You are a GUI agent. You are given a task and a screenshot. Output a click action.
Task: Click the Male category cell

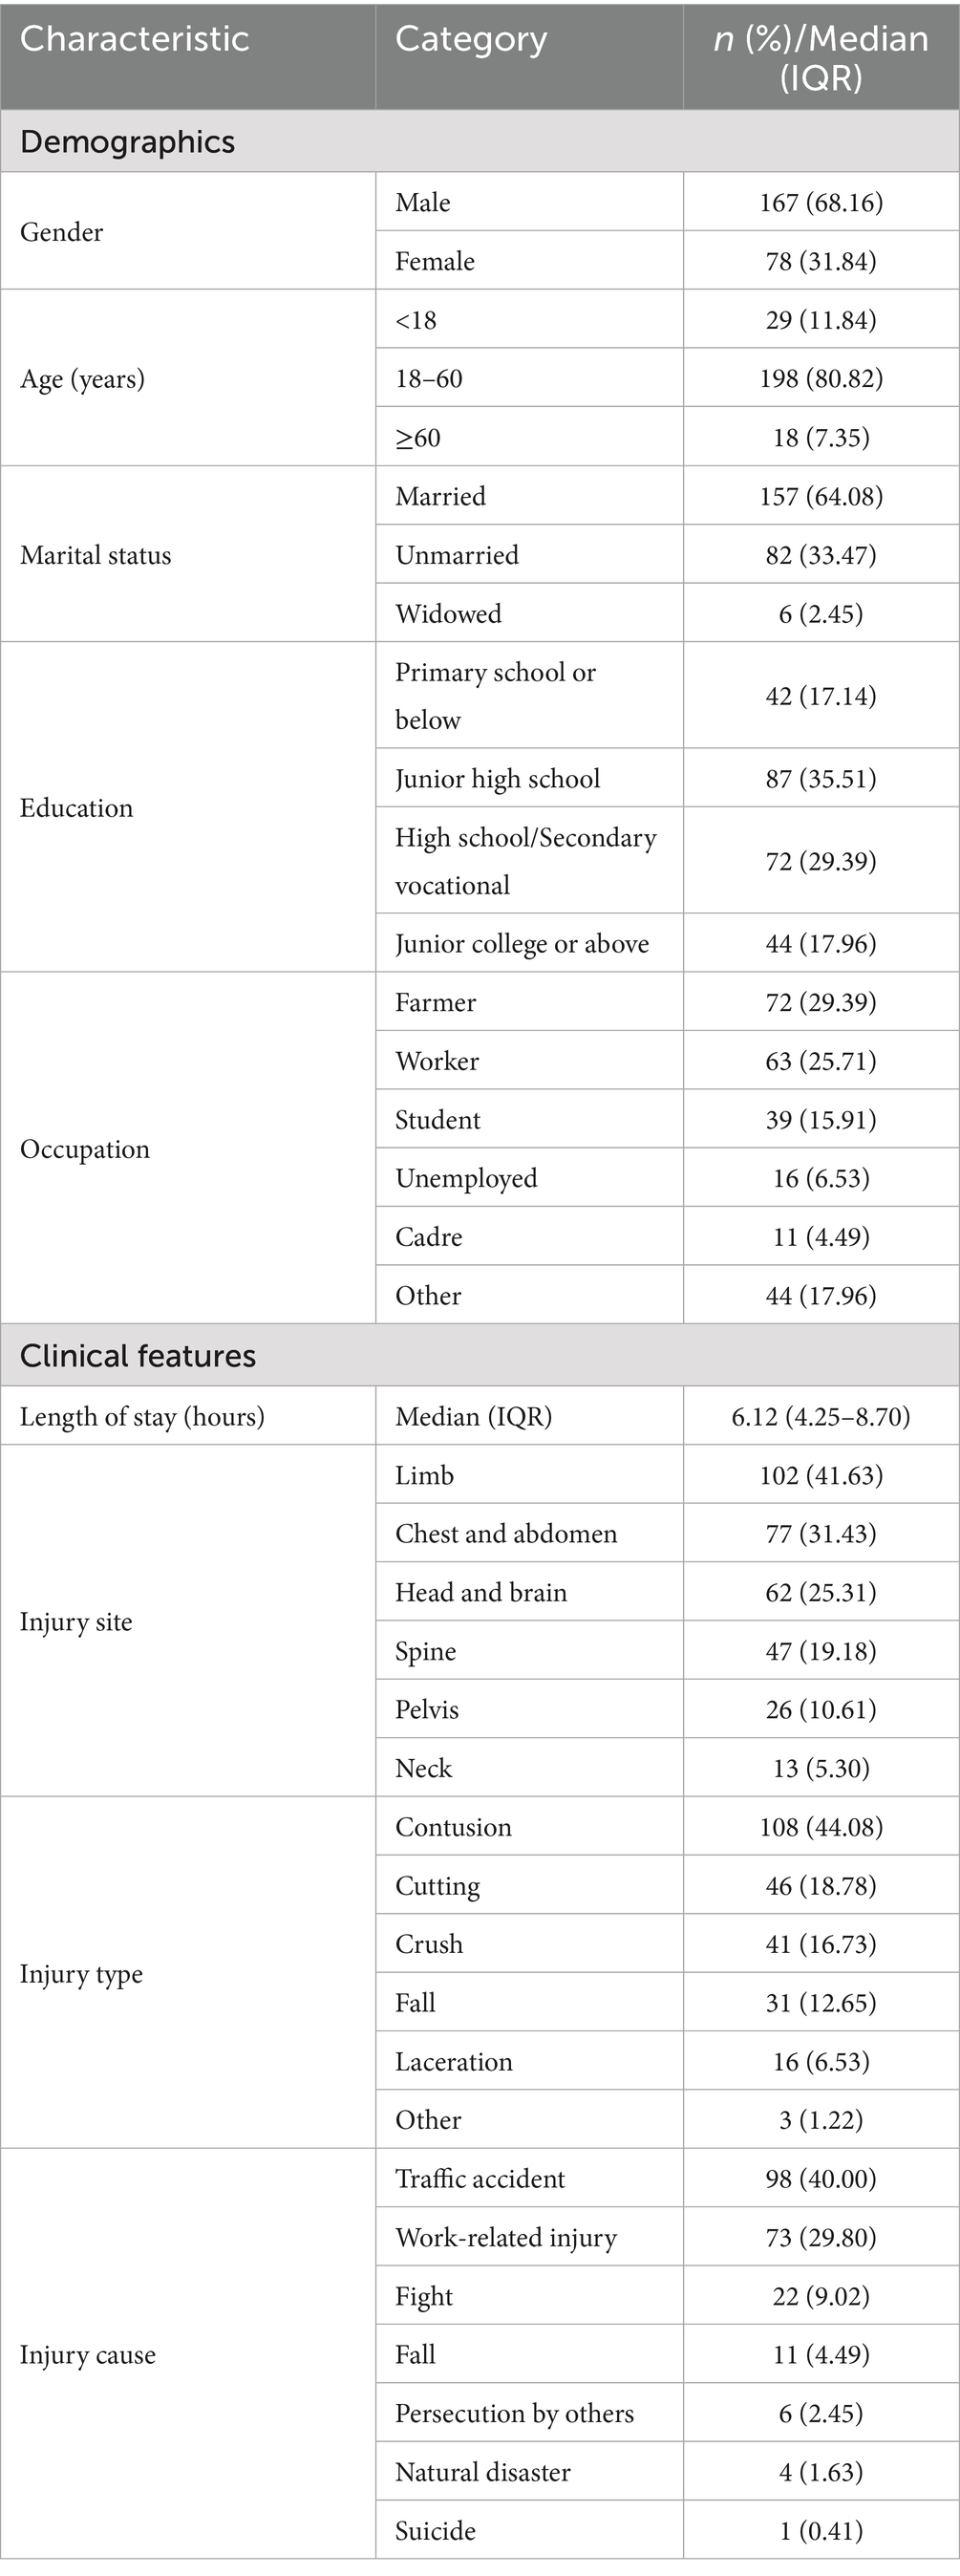(x=423, y=203)
